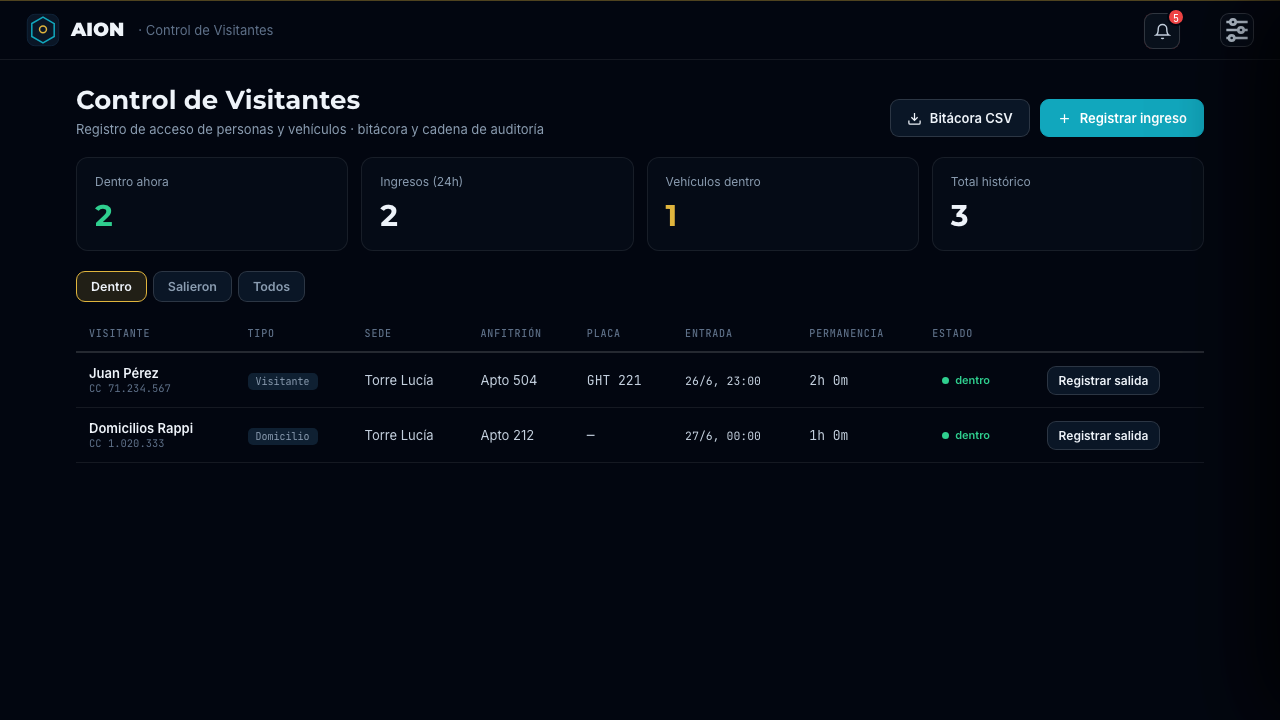Register exit for Domicilios Rappi
The image size is (1280, 720).
click(x=1103, y=436)
